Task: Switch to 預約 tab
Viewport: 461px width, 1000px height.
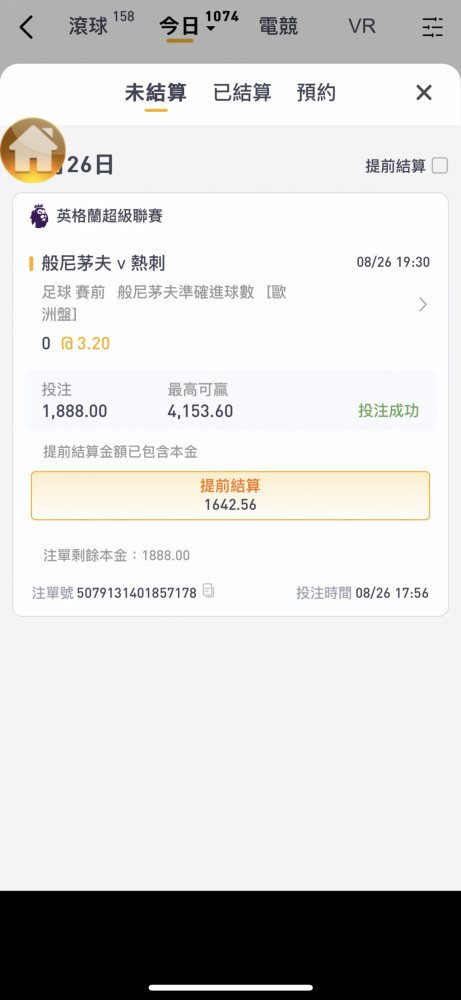Action: click(316, 93)
